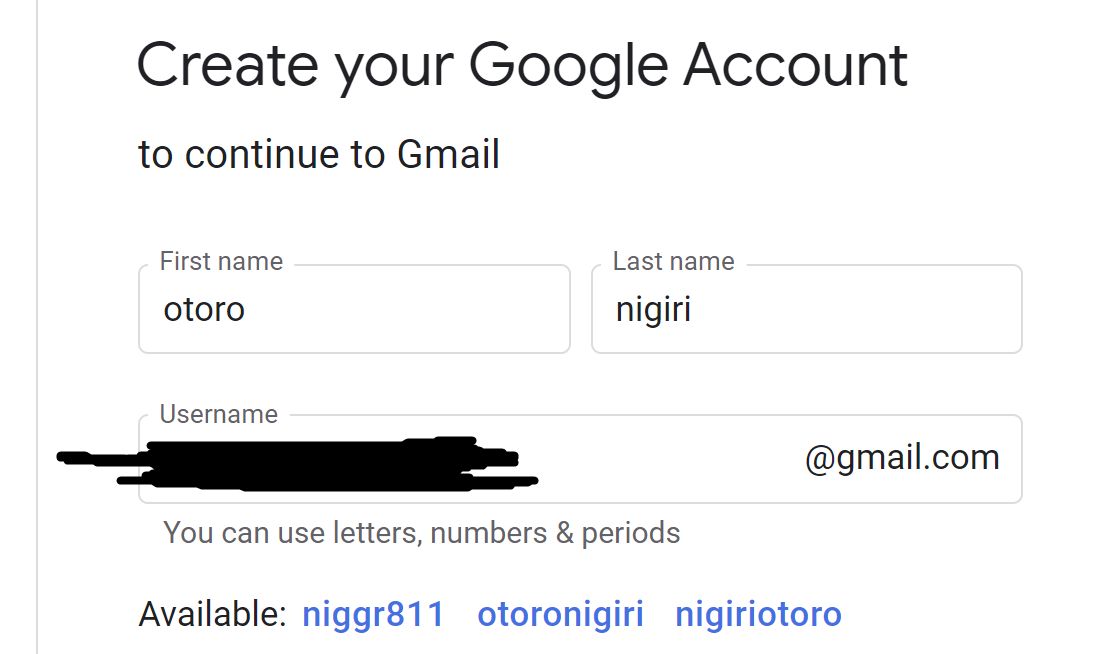This screenshot has height=654, width=1111.
Task: Click the word Gmail in the subtitle
Action: [451, 154]
